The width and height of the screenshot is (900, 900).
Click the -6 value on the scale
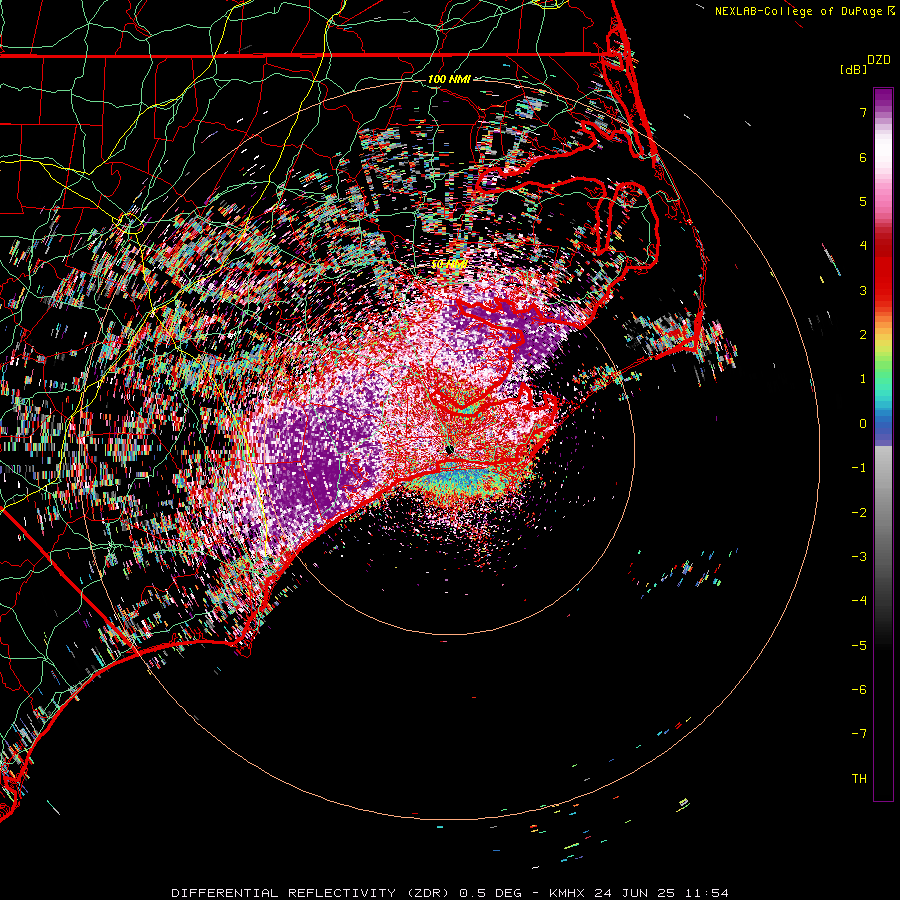pyautogui.click(x=859, y=690)
